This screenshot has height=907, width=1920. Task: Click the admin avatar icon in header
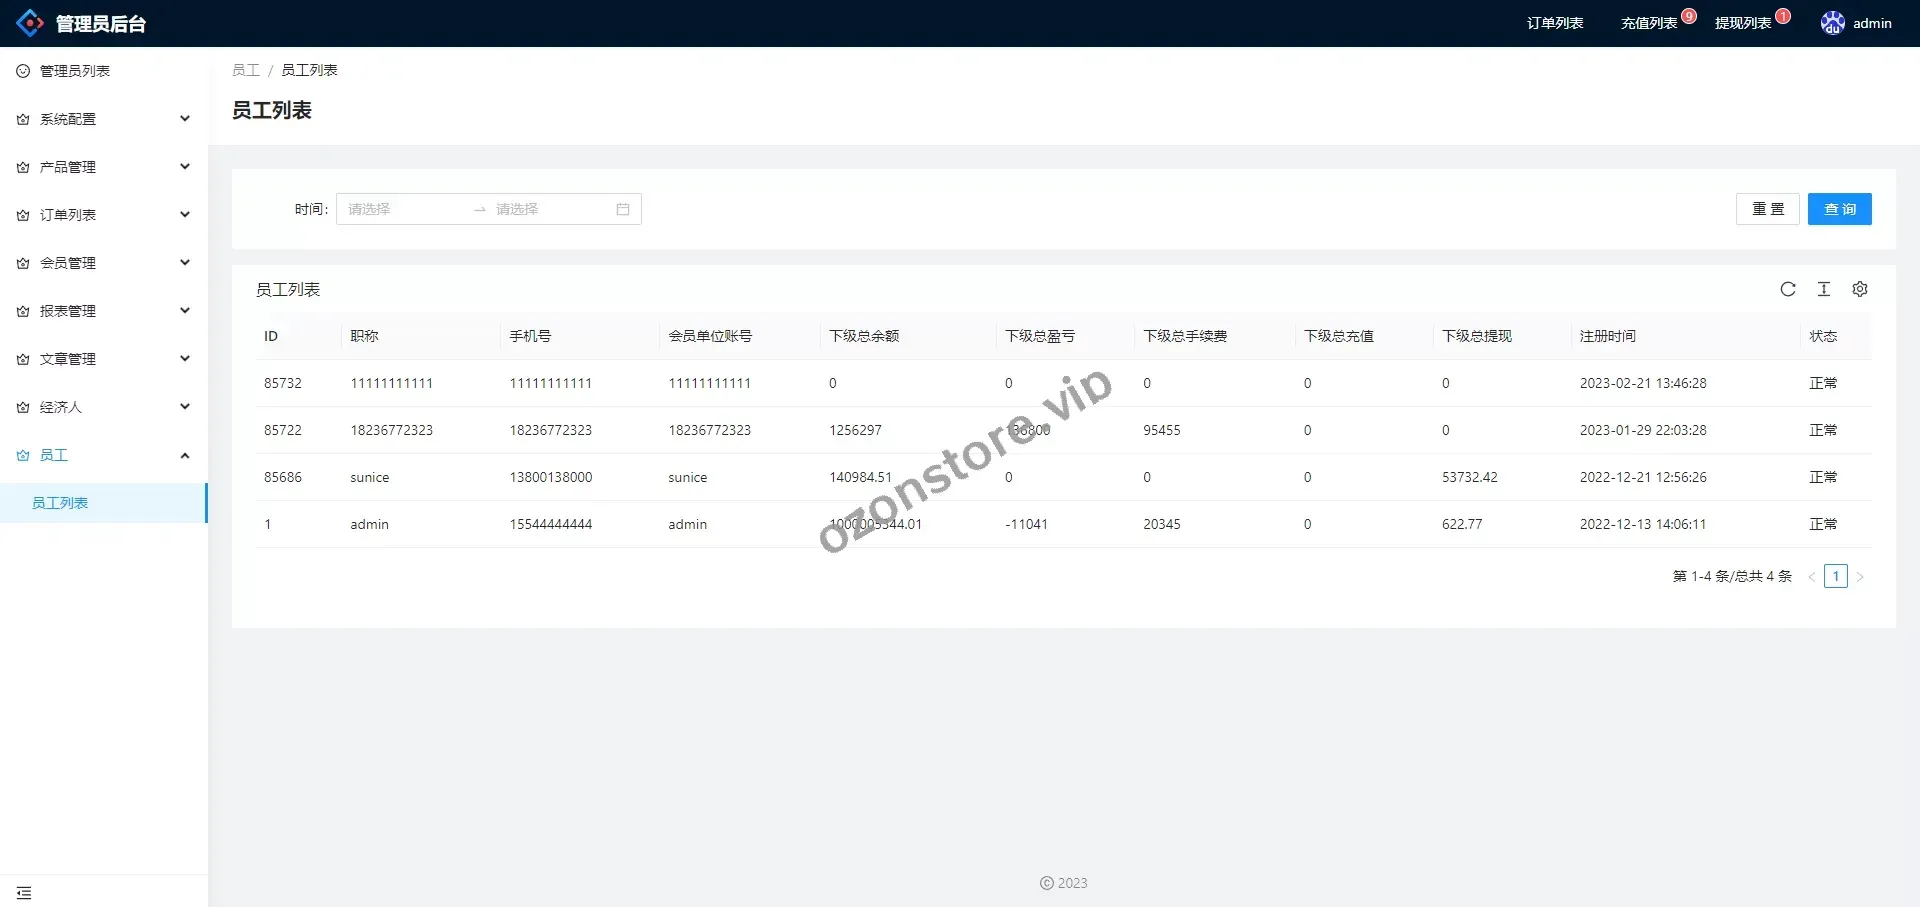1832,23
